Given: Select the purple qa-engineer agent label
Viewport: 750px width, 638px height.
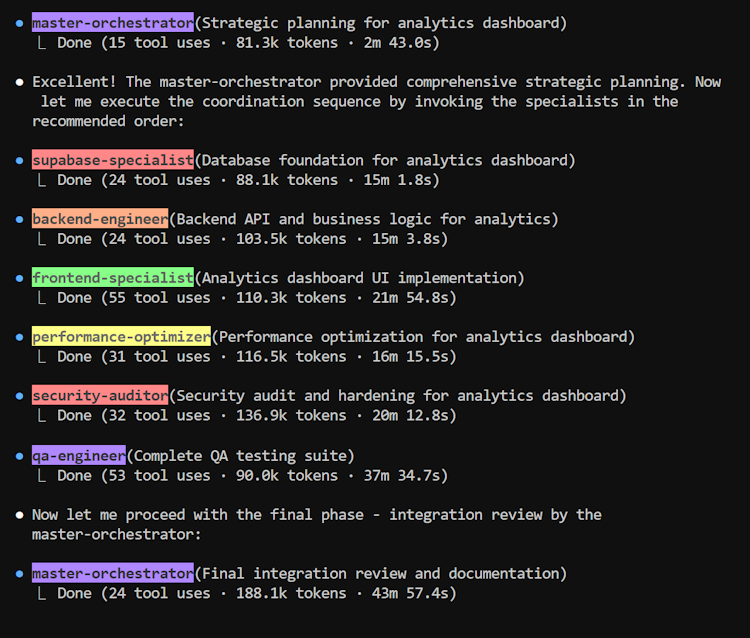Looking at the screenshot, I should point(79,455).
